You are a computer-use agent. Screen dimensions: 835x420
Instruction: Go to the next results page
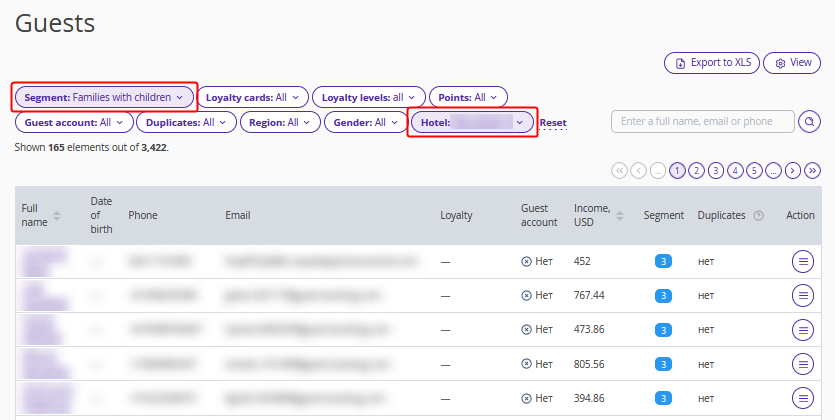click(792, 171)
